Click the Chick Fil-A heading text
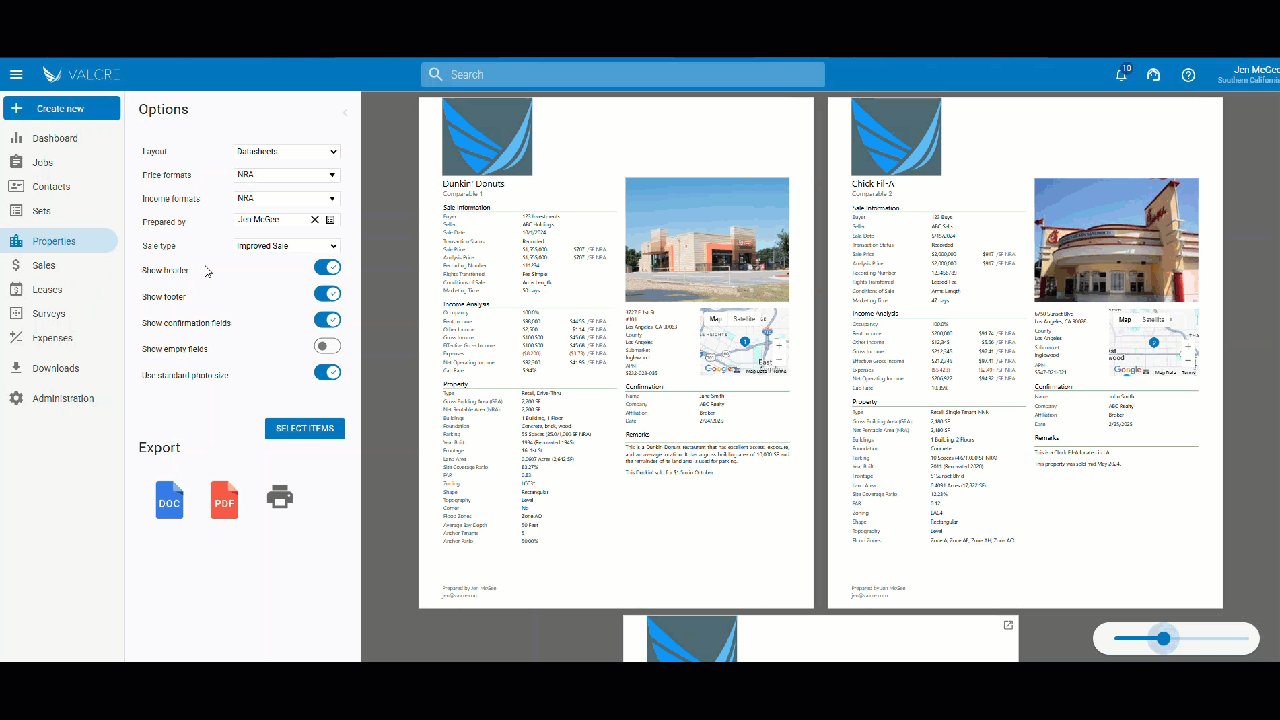 [x=872, y=184]
